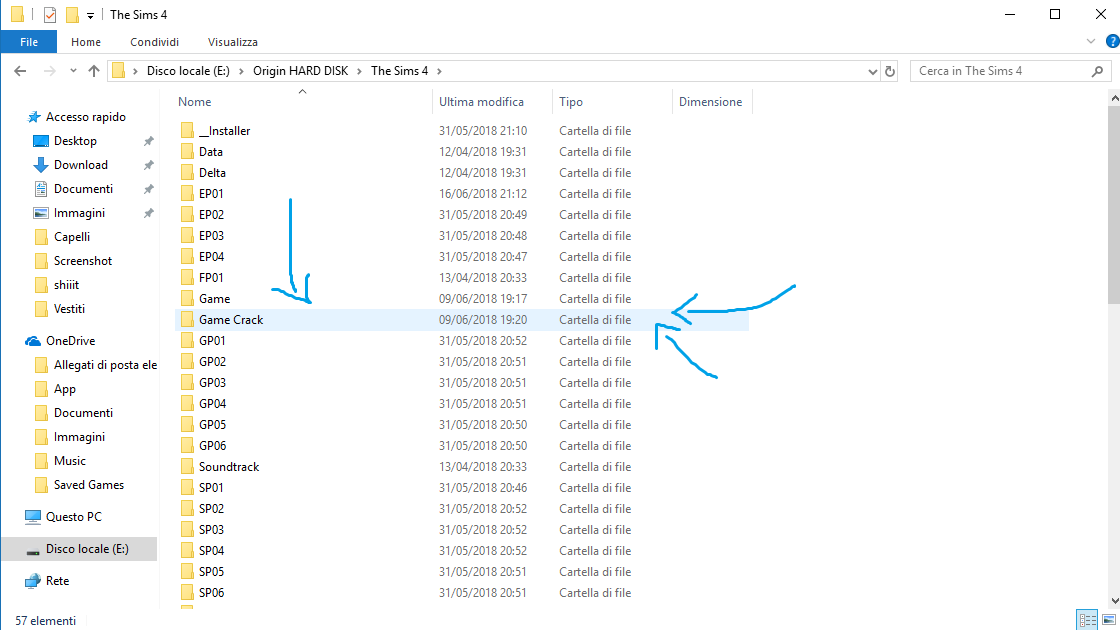Click the pin icon next to Desktop

(x=149, y=141)
